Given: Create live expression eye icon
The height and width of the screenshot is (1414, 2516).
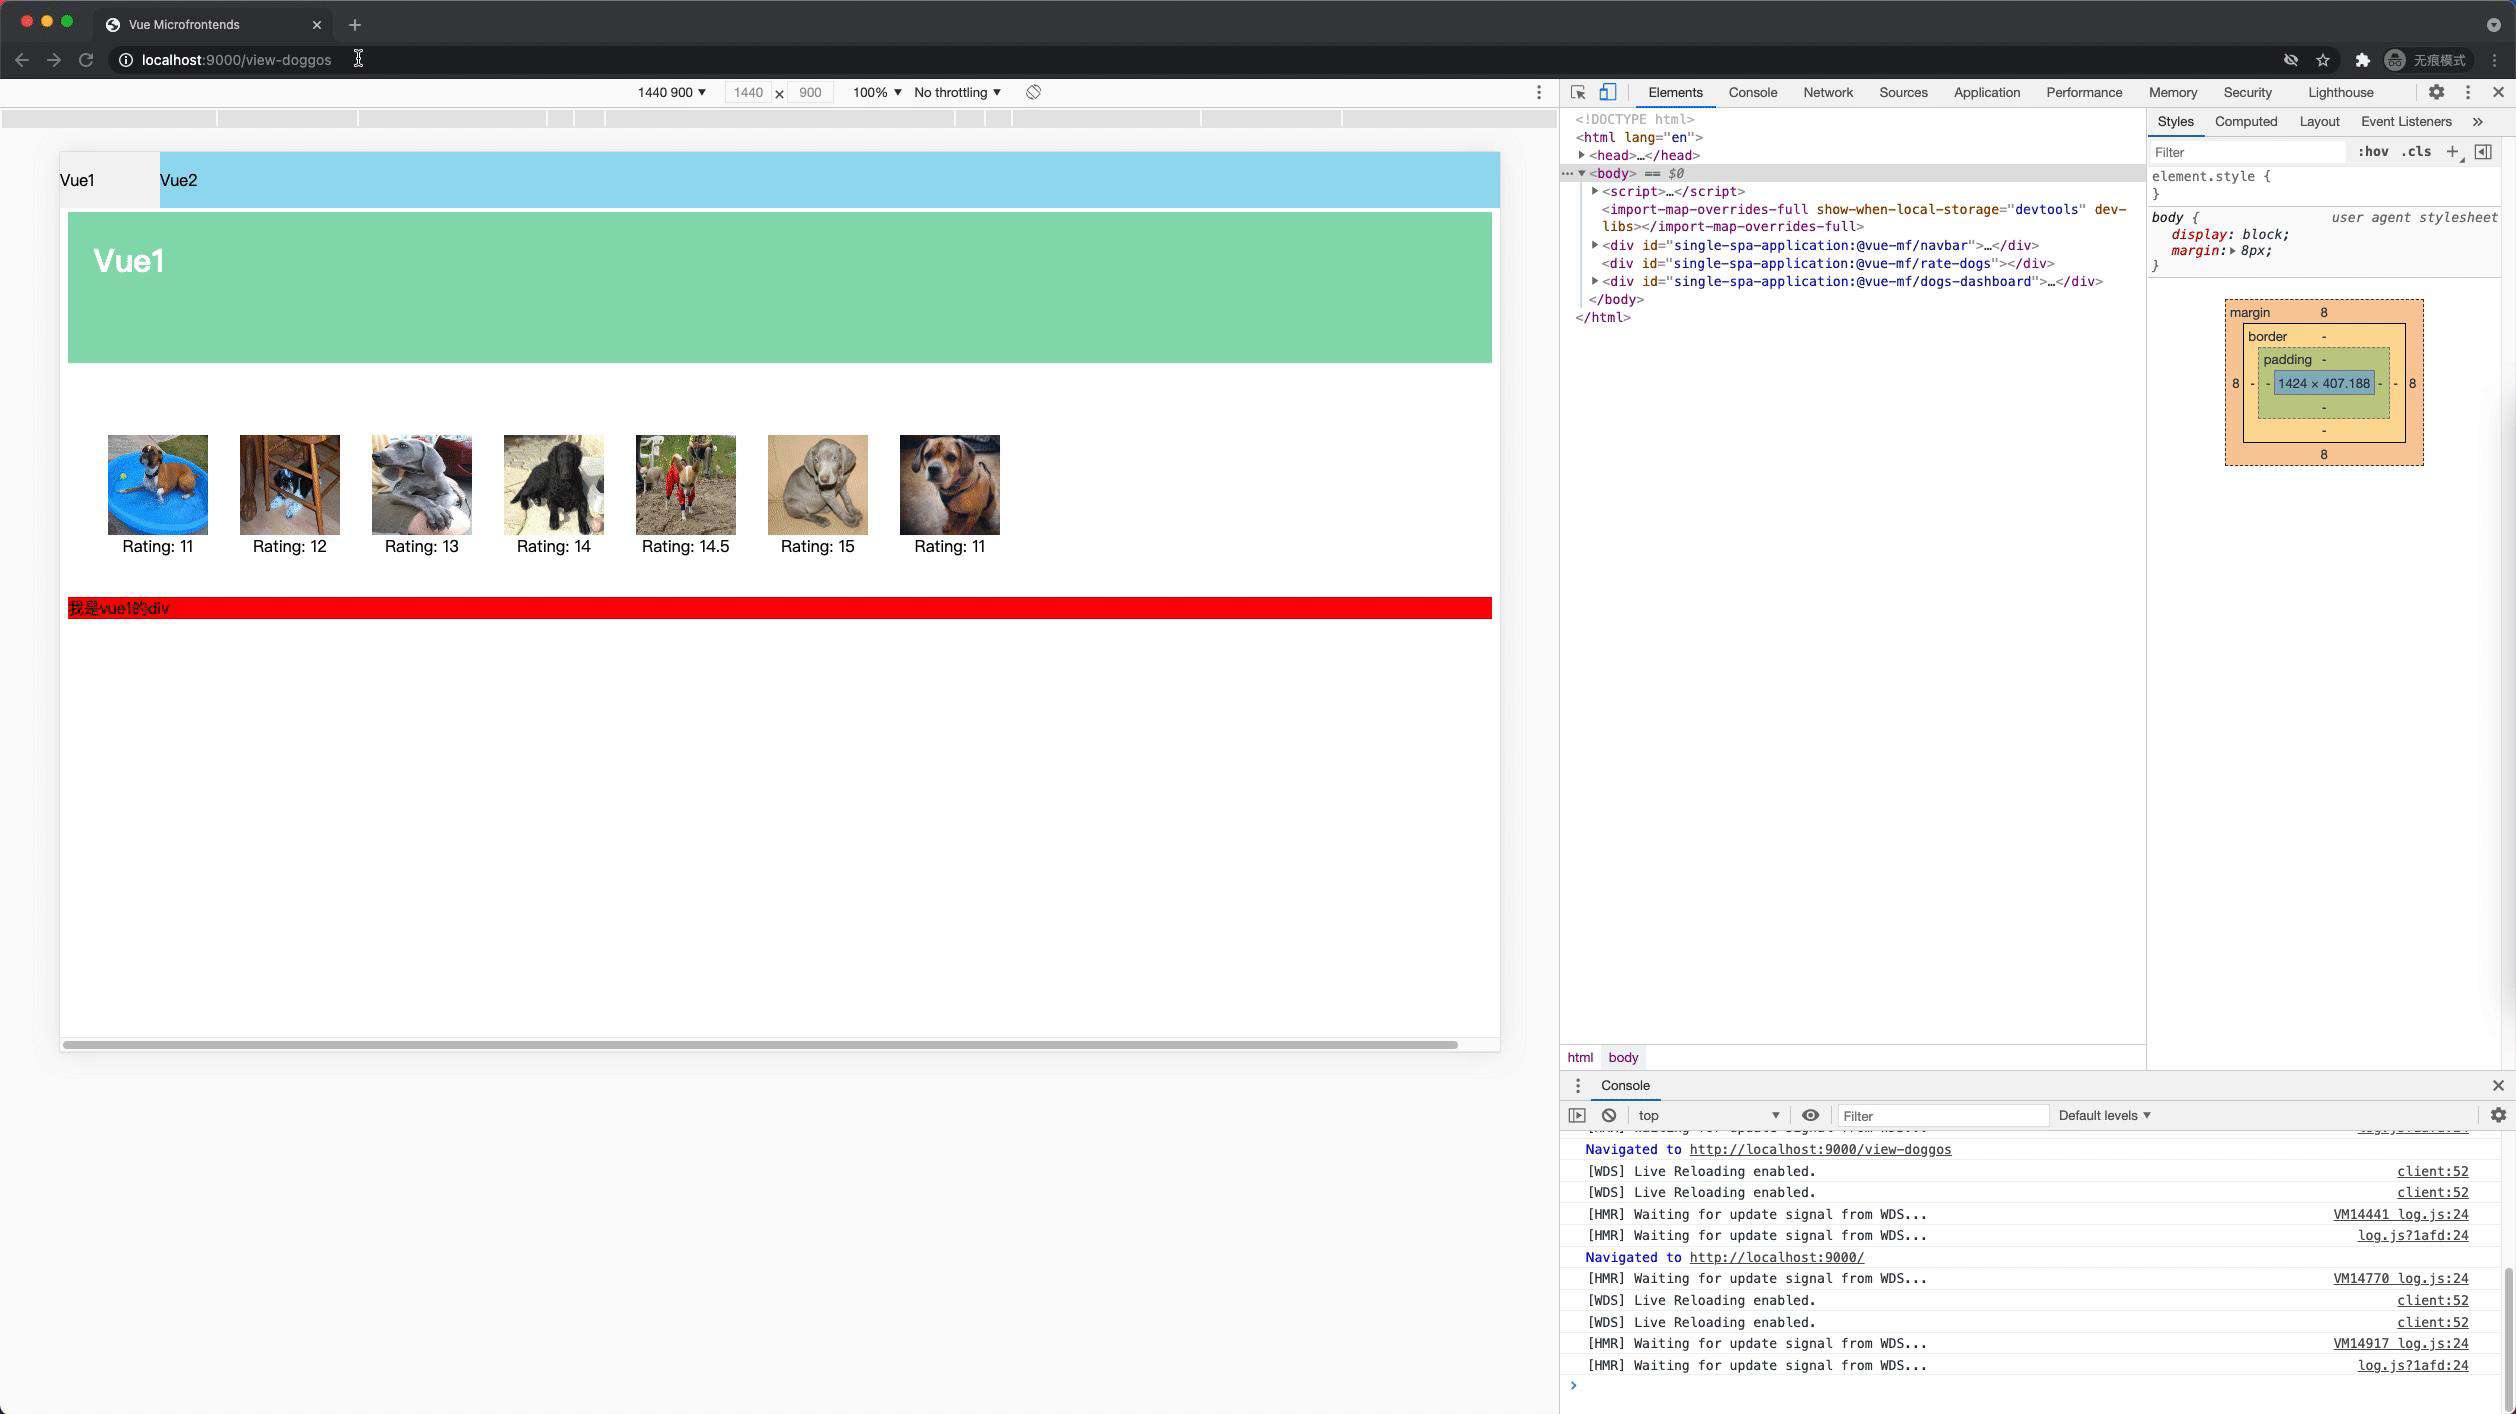Looking at the screenshot, I should click(1810, 1115).
